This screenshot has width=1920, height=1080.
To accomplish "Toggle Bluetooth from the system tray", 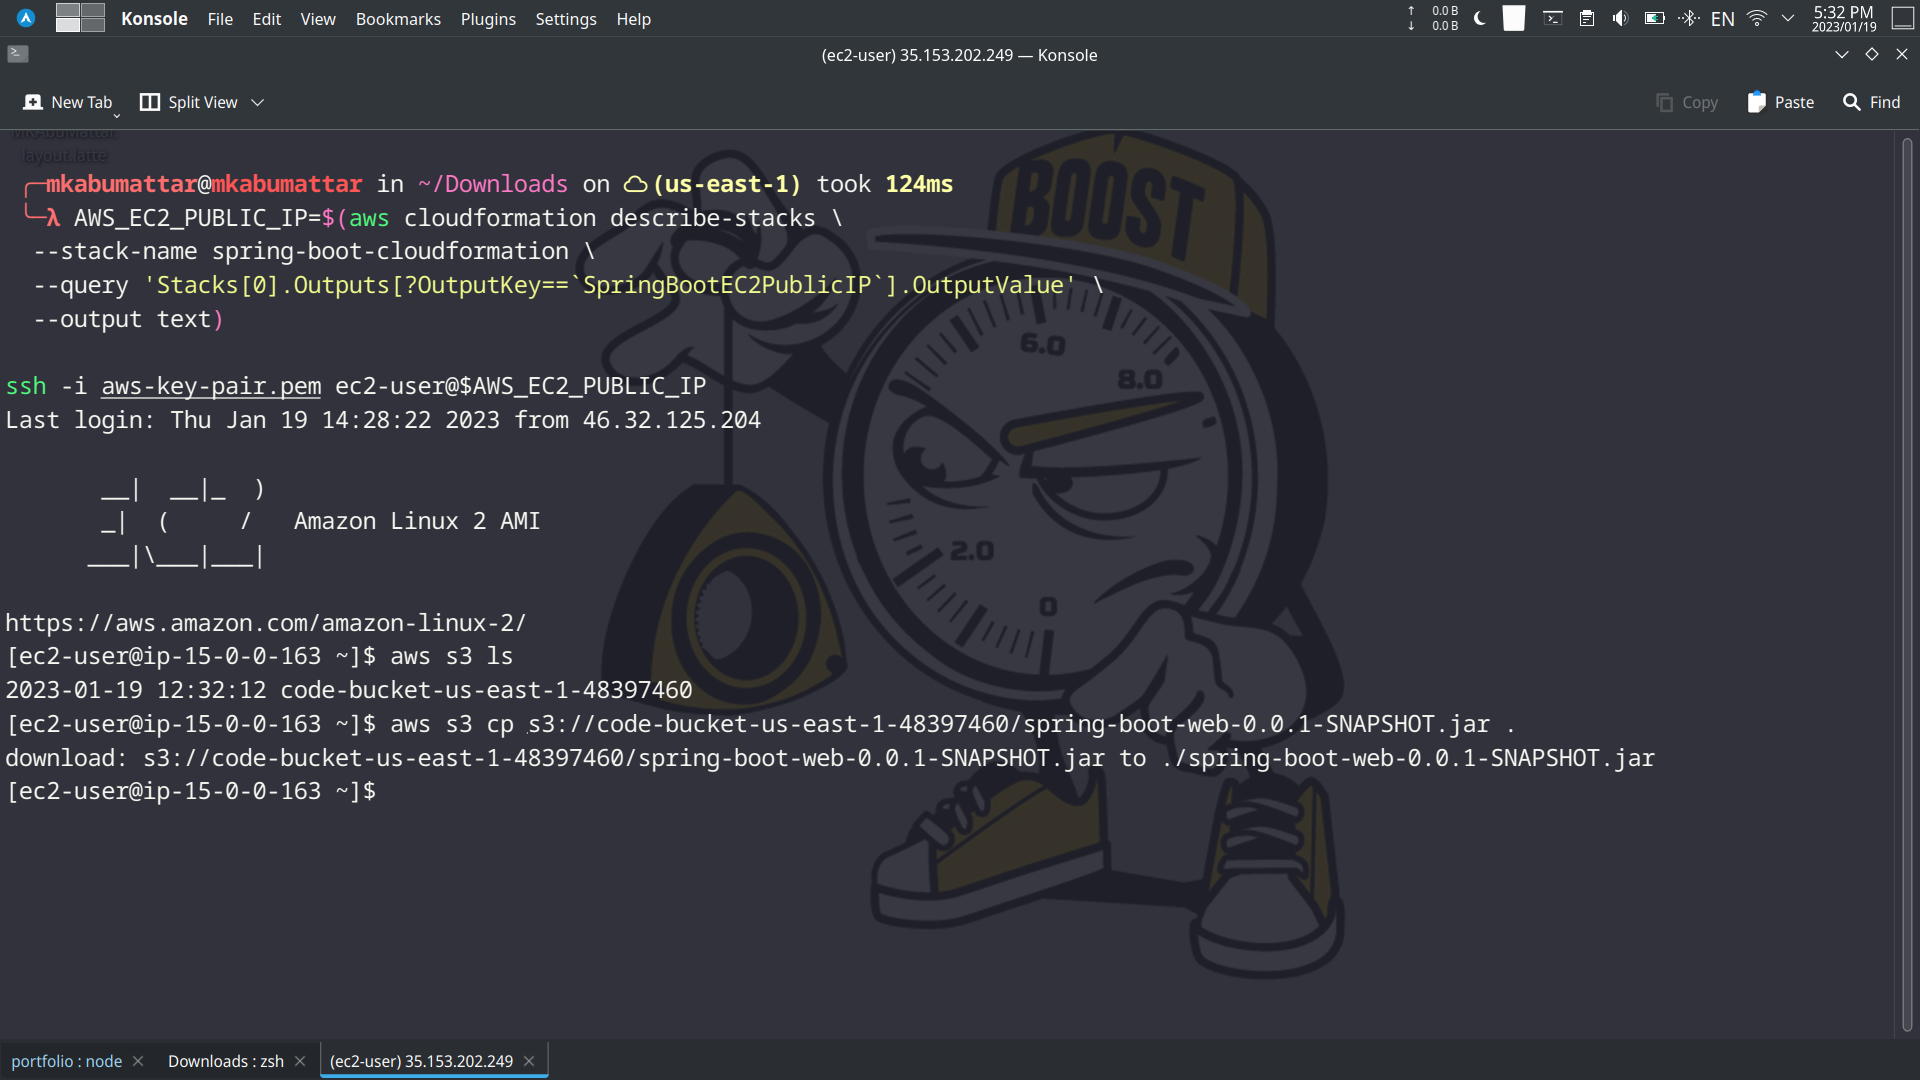I will point(1689,18).
